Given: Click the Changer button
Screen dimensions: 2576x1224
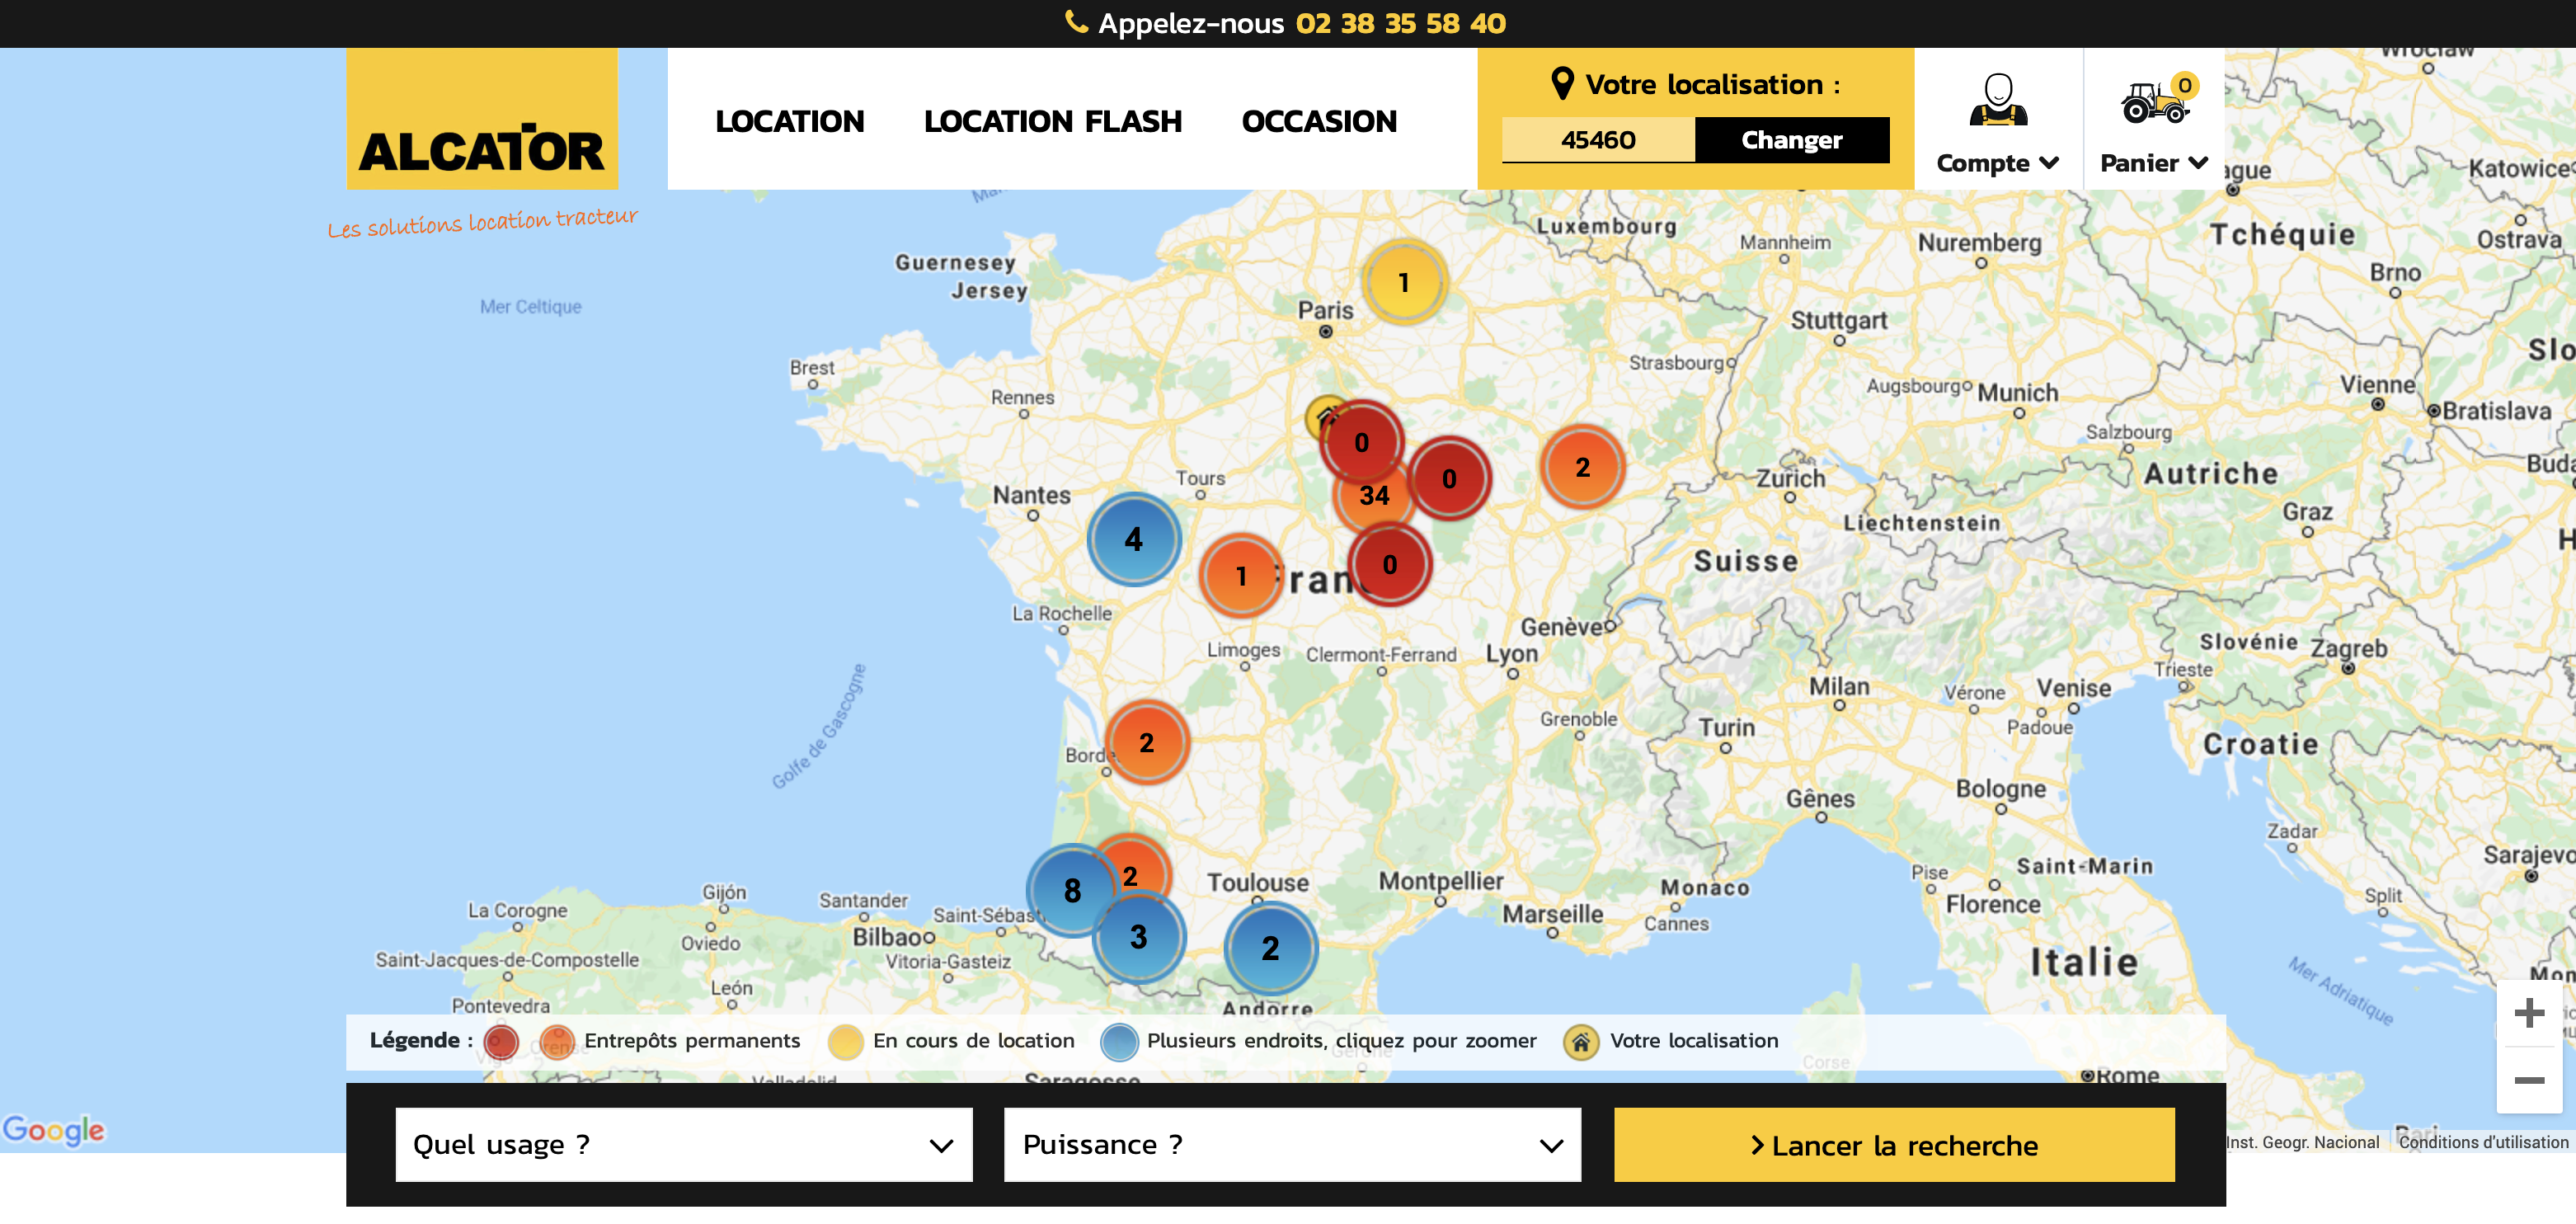Looking at the screenshot, I should (x=1791, y=140).
